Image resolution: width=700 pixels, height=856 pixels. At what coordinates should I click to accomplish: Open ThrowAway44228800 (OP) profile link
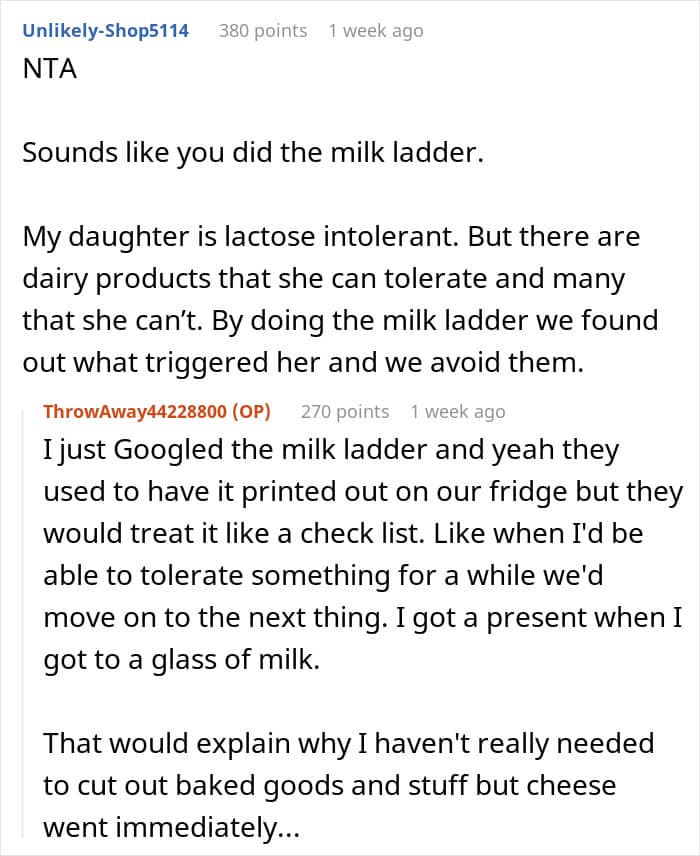[x=157, y=412]
